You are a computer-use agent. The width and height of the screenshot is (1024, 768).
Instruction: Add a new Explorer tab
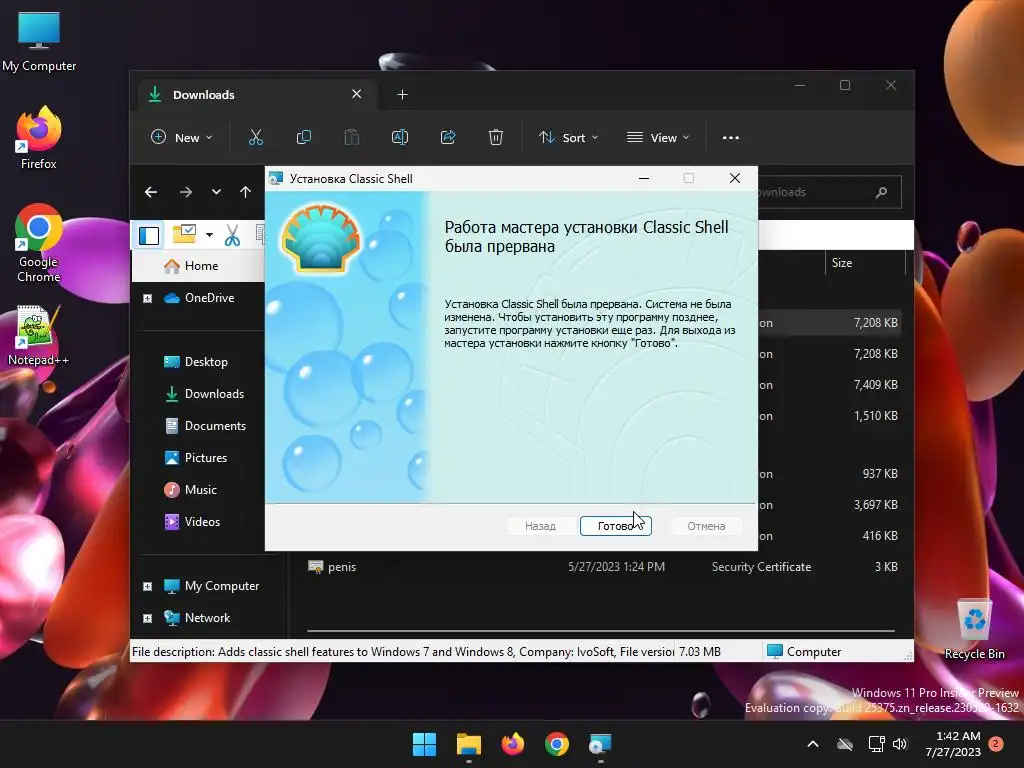pos(402,95)
